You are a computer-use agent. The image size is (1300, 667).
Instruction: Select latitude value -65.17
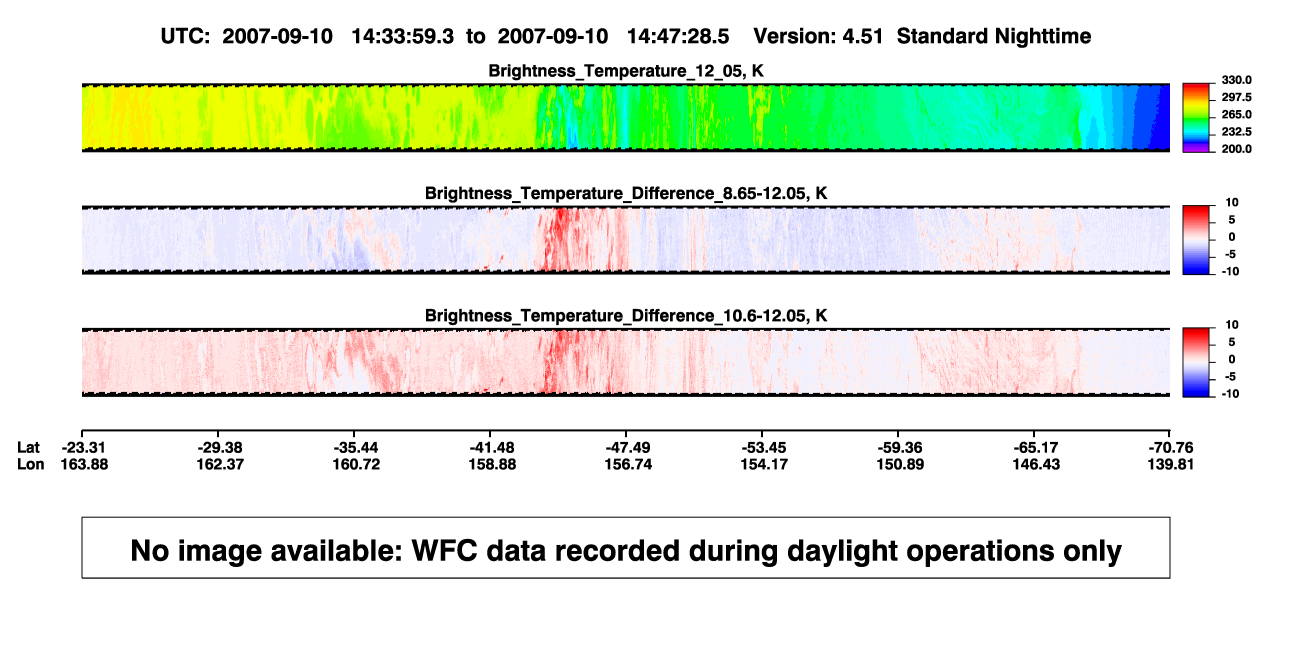pos(1036,447)
